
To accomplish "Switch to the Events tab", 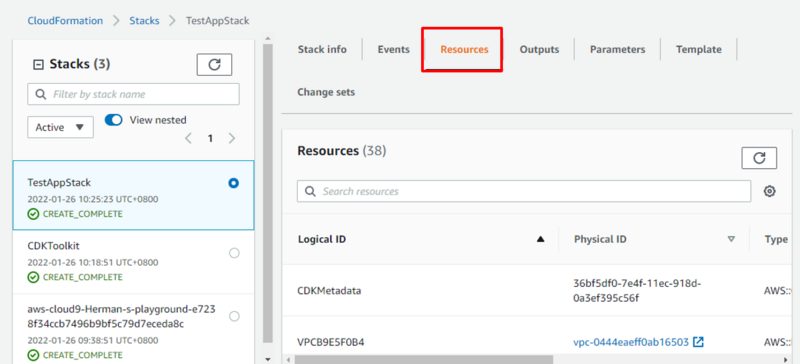I will [393, 50].
